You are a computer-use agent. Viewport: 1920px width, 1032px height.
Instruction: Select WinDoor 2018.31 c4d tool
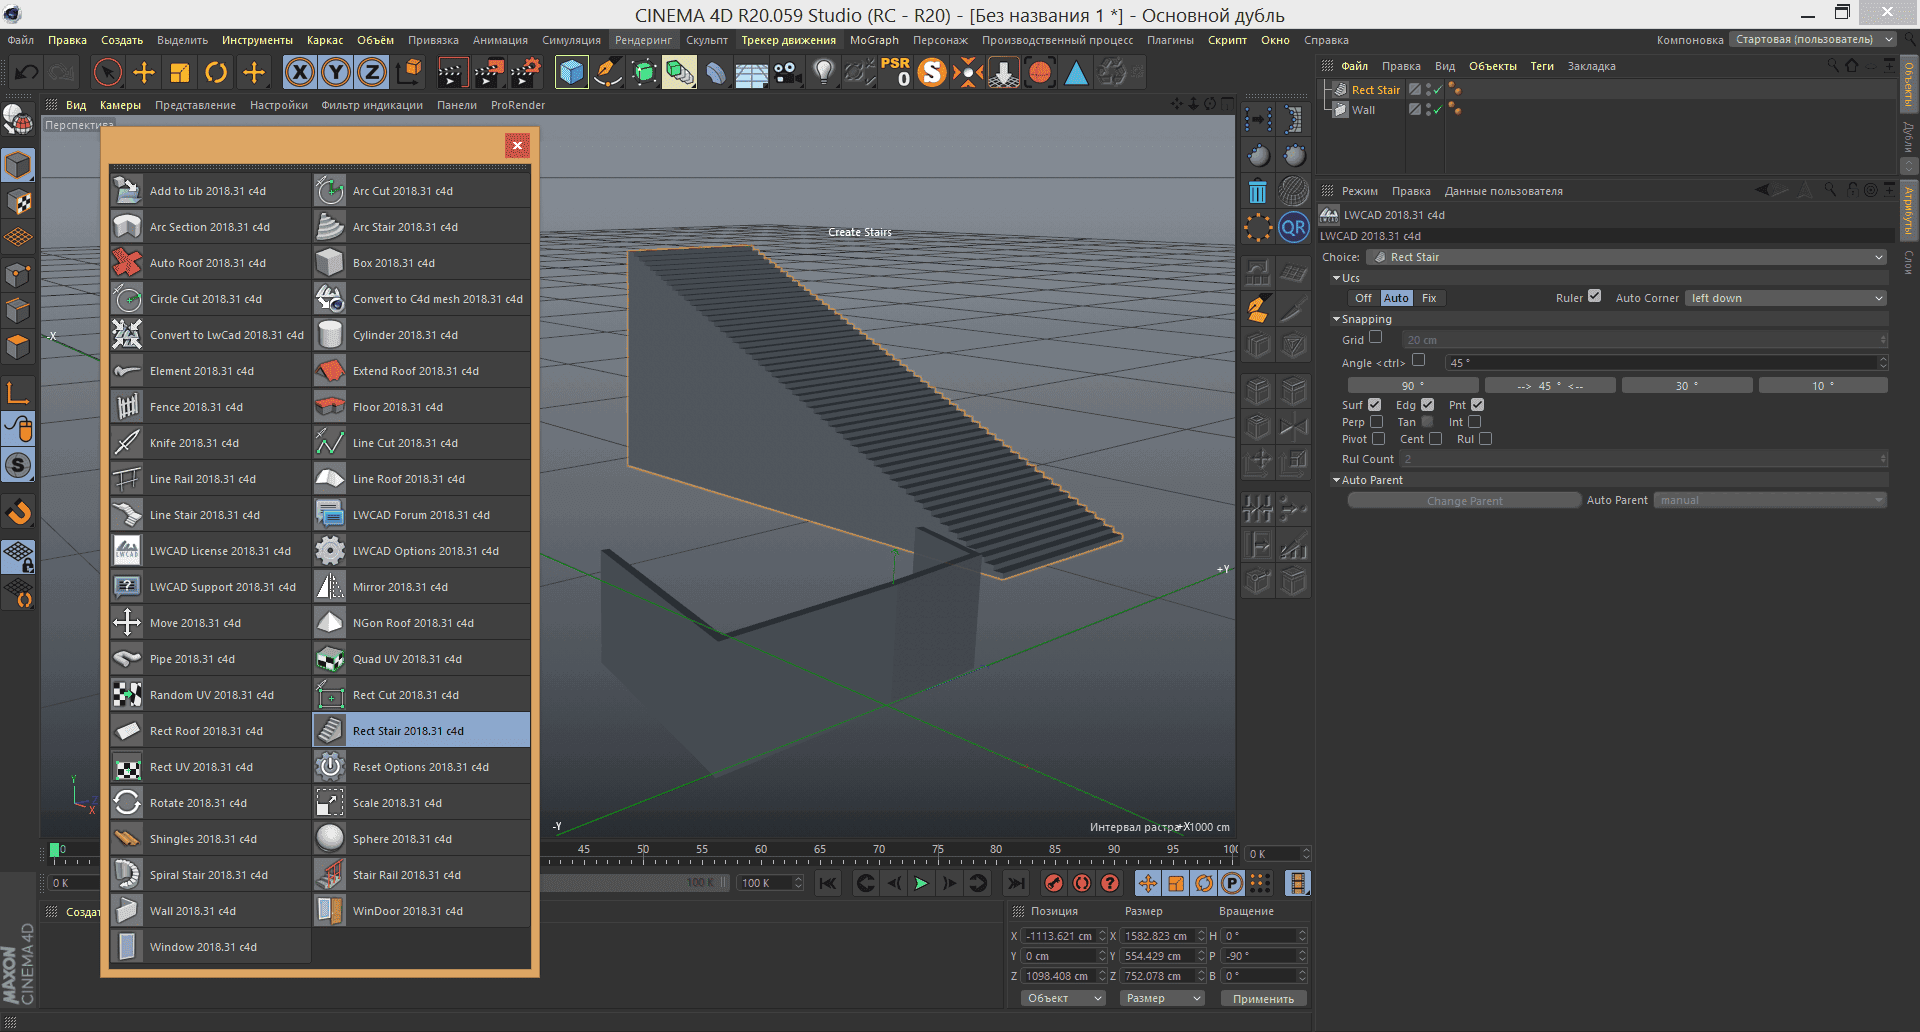coord(422,911)
